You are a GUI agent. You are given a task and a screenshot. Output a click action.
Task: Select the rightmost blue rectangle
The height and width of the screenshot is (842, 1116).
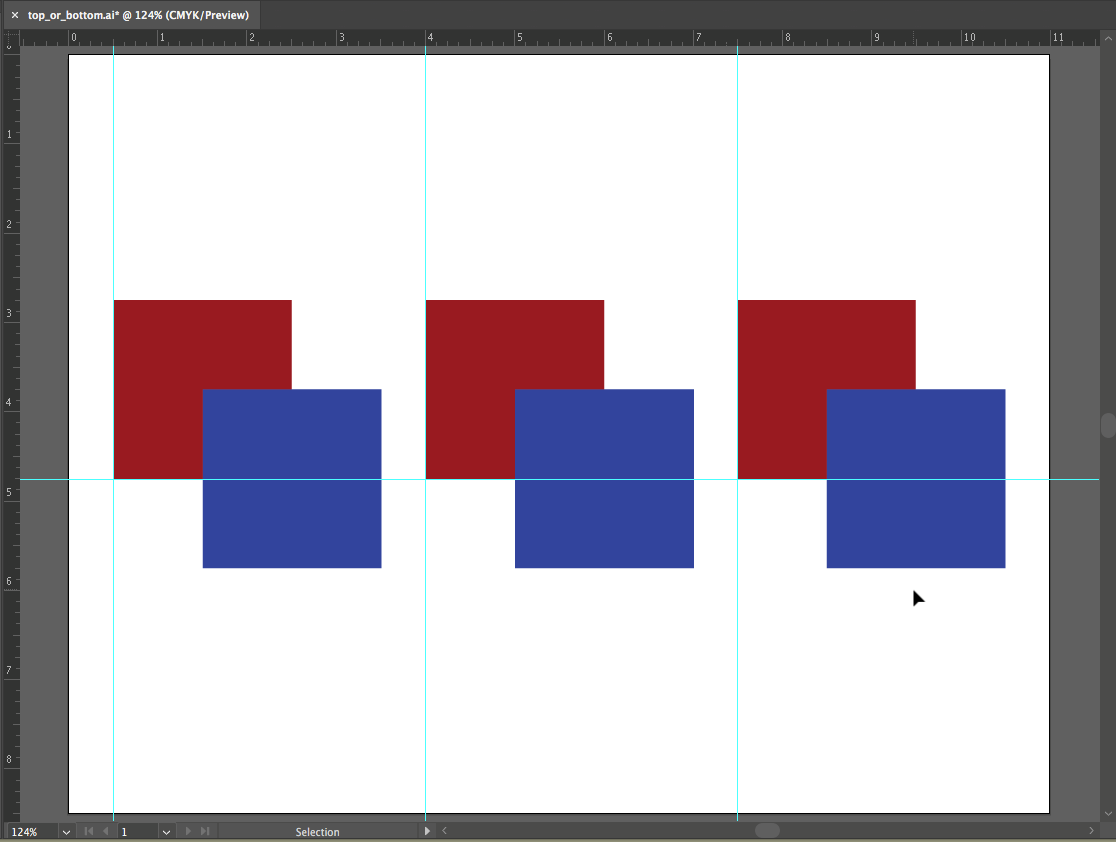coord(916,500)
